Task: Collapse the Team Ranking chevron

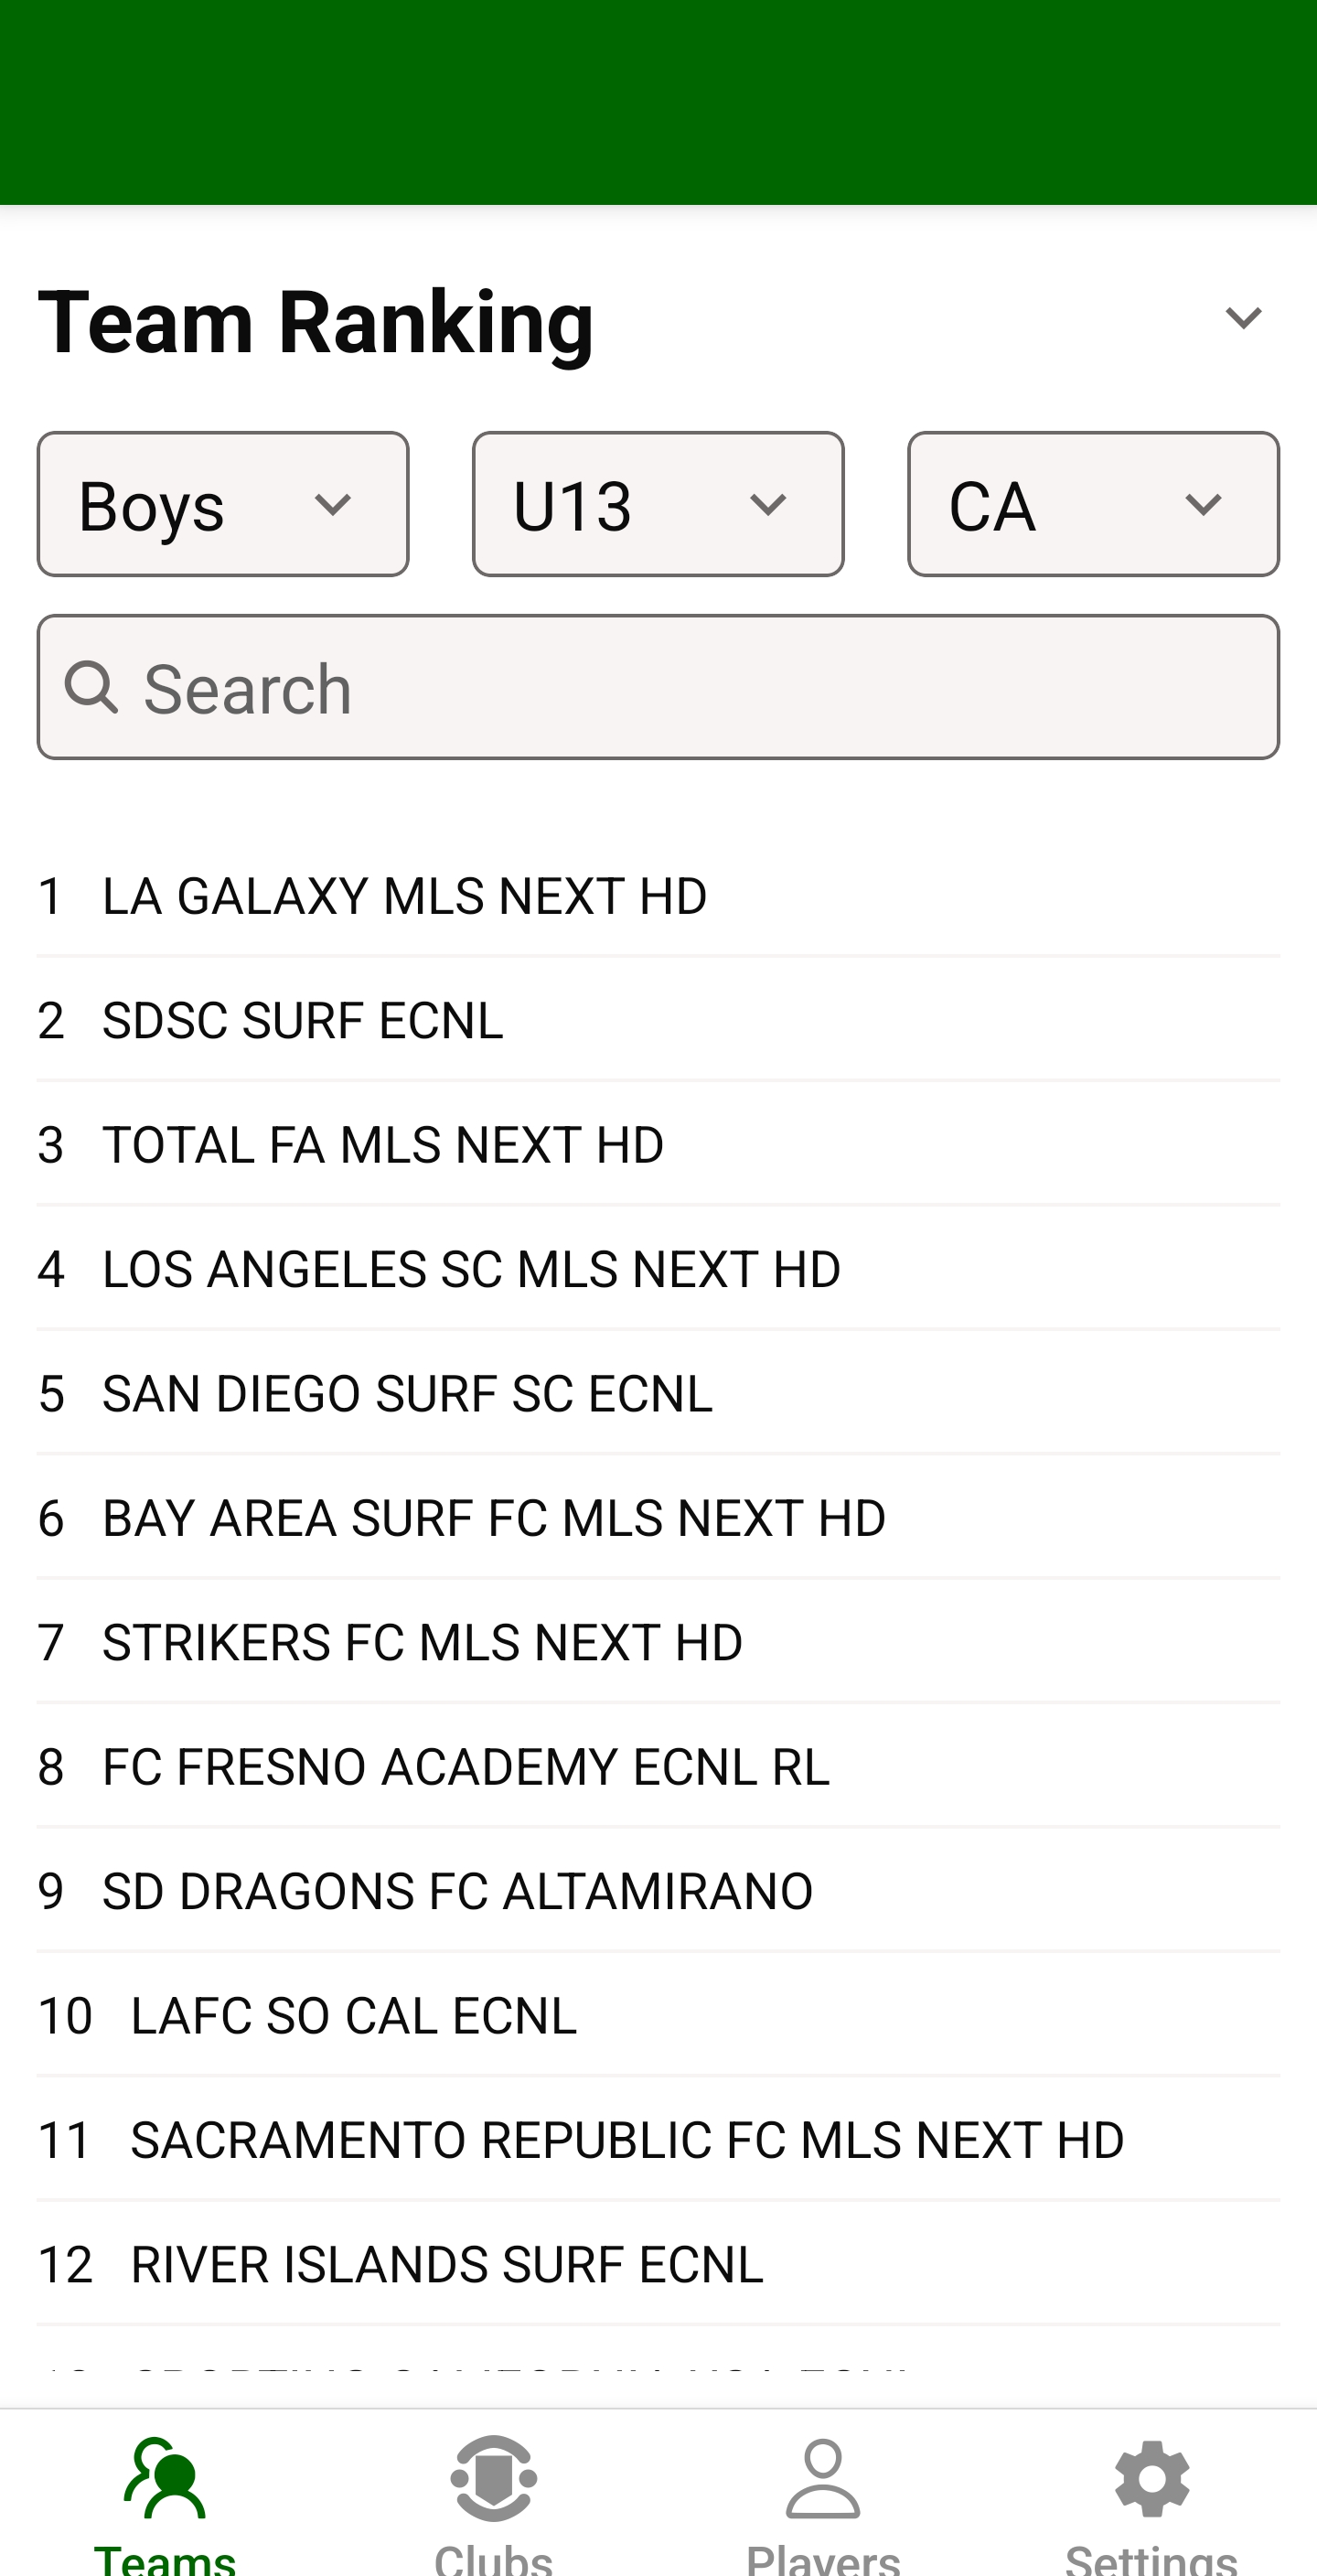Action: point(1243,319)
